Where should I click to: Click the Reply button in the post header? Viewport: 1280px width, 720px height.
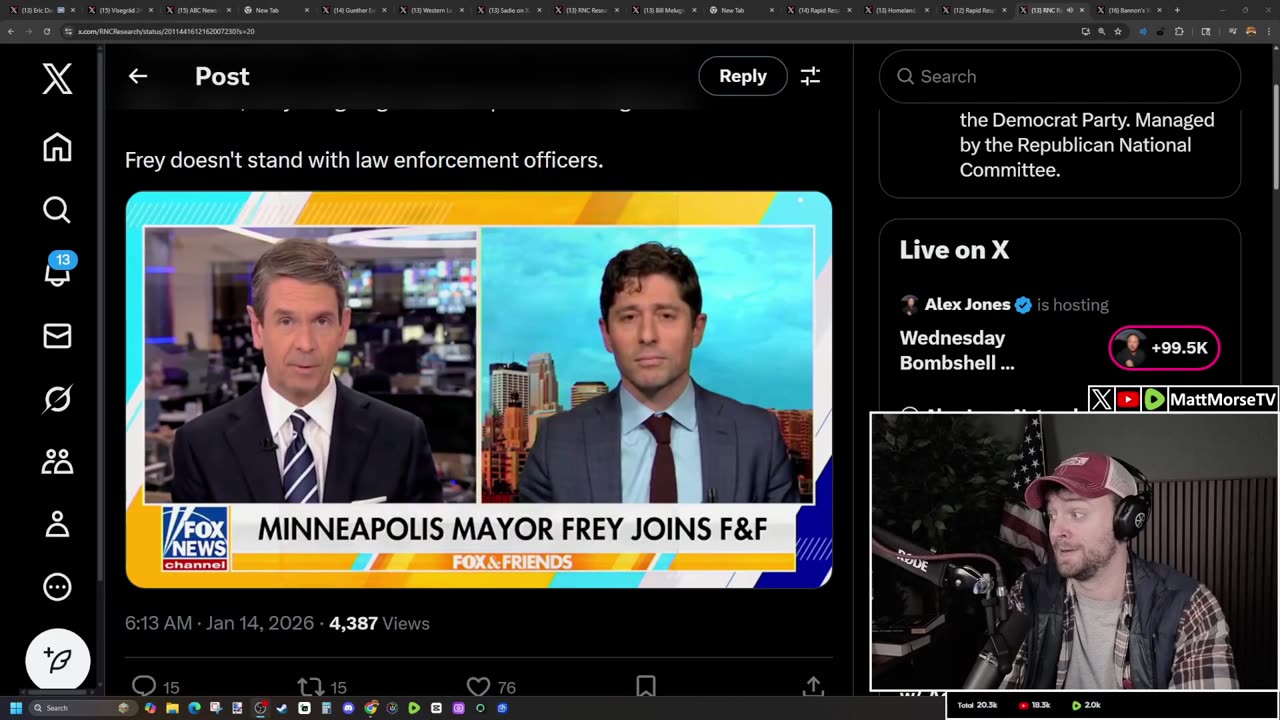click(x=743, y=76)
